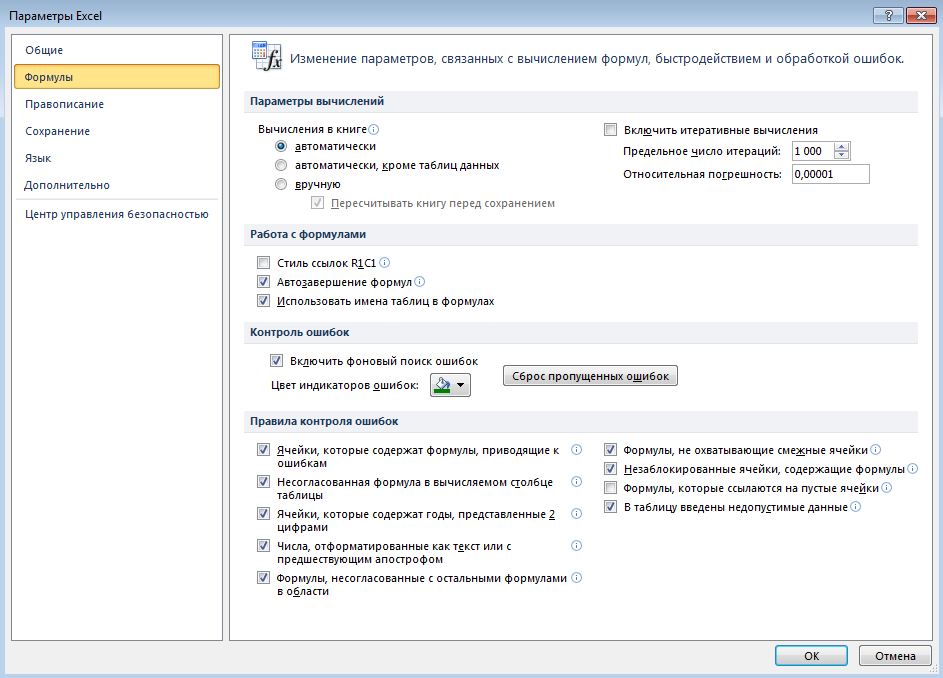This screenshot has width=943, height=678.
Task: Click info icon beside Автозавершение формул
Action: 420,282
